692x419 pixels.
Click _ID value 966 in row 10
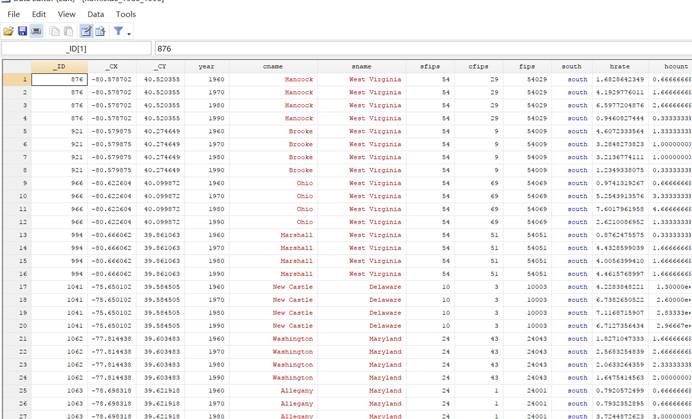click(x=78, y=196)
